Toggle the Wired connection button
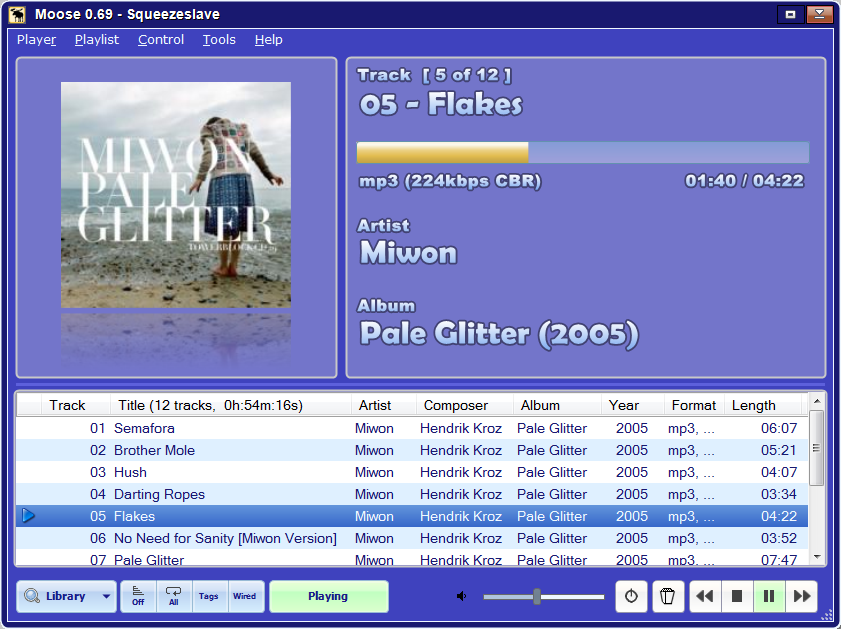The height and width of the screenshot is (629, 841). (x=245, y=596)
